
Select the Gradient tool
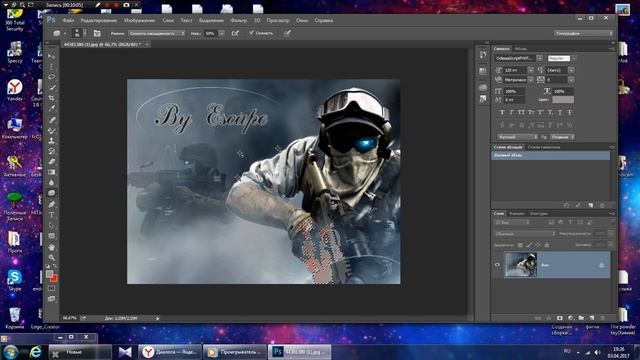52,172
